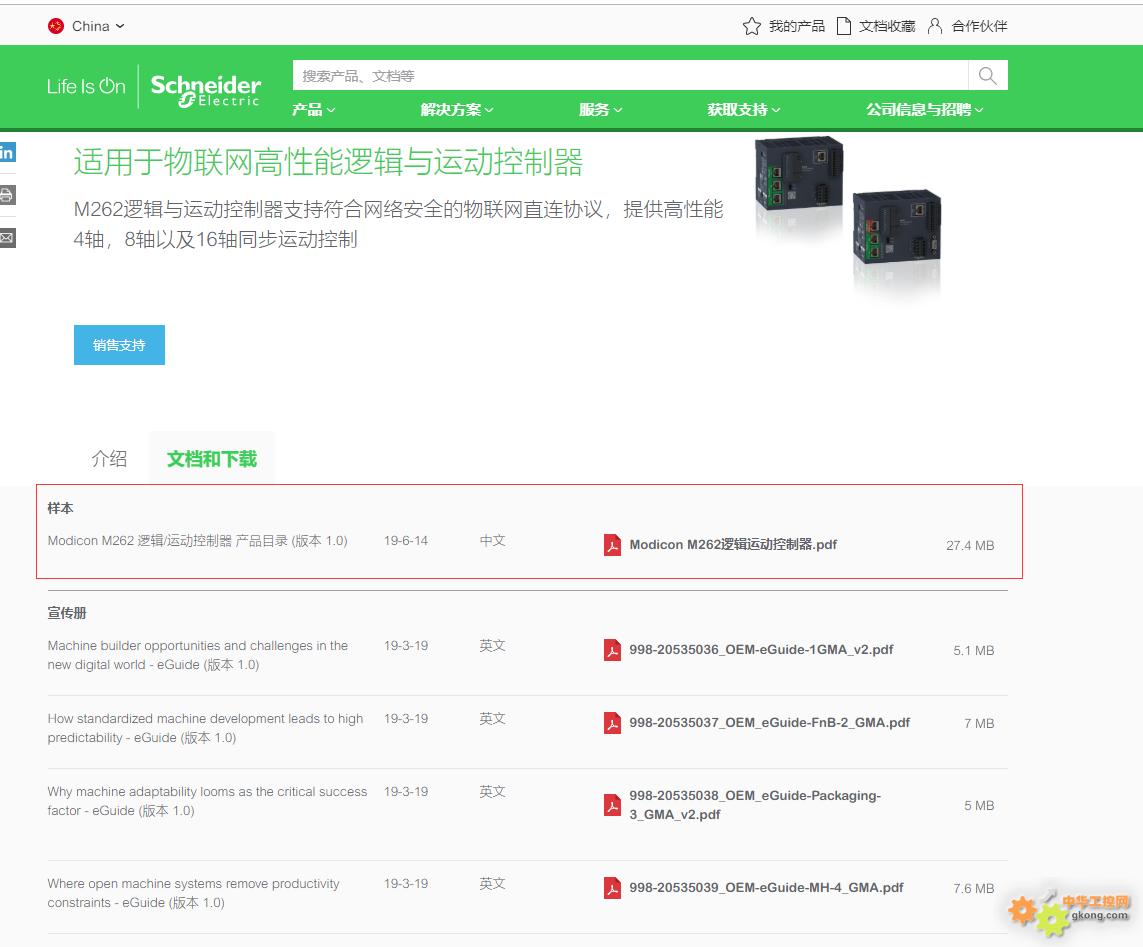Select the 文档和下载 tab
The width and height of the screenshot is (1143, 947).
point(212,459)
